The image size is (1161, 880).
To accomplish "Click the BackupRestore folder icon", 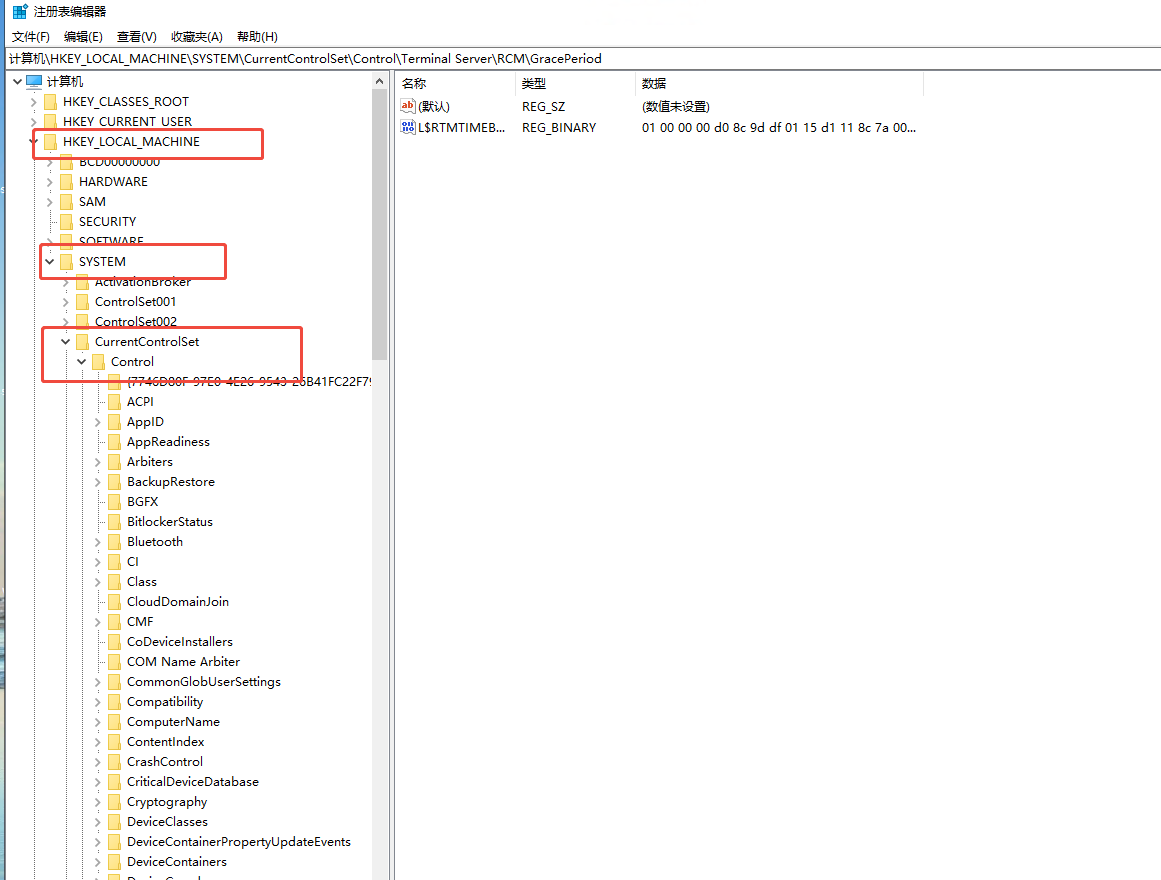I will click(114, 481).
